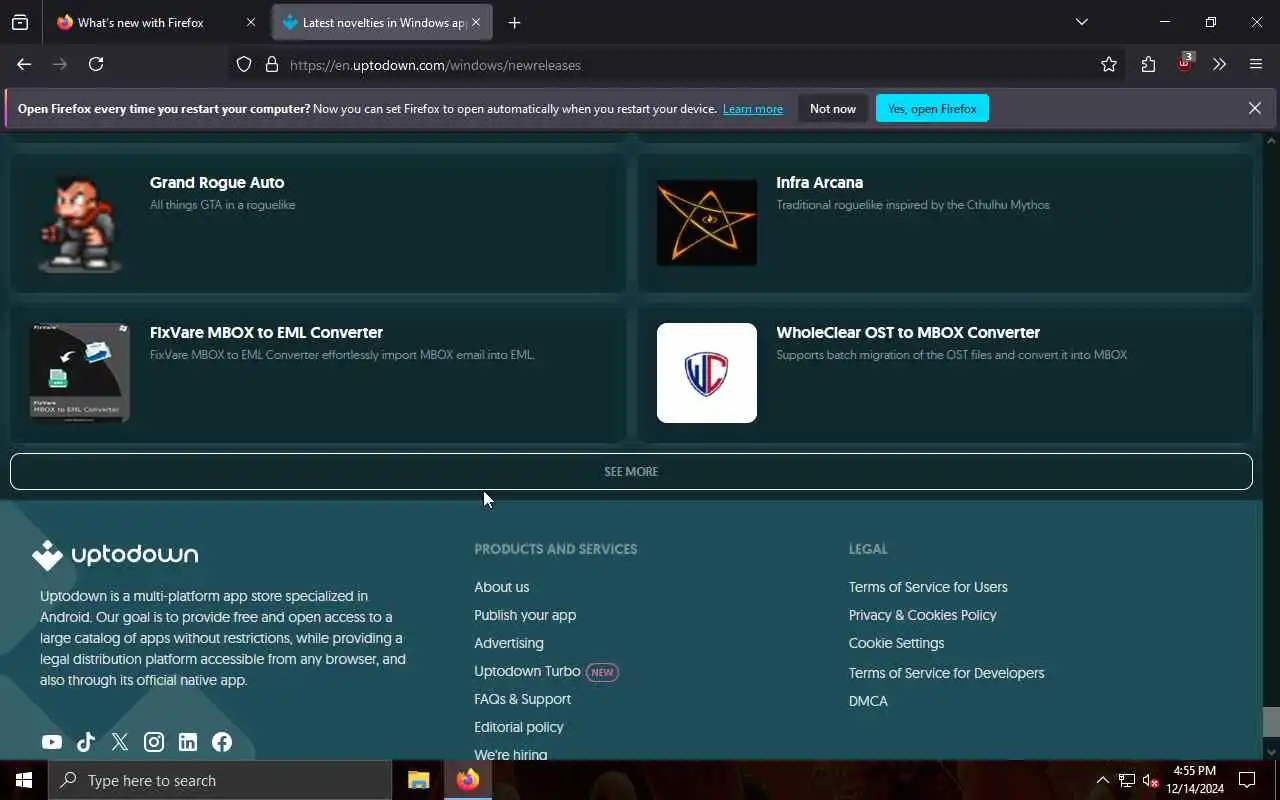The width and height of the screenshot is (1280, 800).
Task: Close the Latest novelties tab
Action: point(476,22)
